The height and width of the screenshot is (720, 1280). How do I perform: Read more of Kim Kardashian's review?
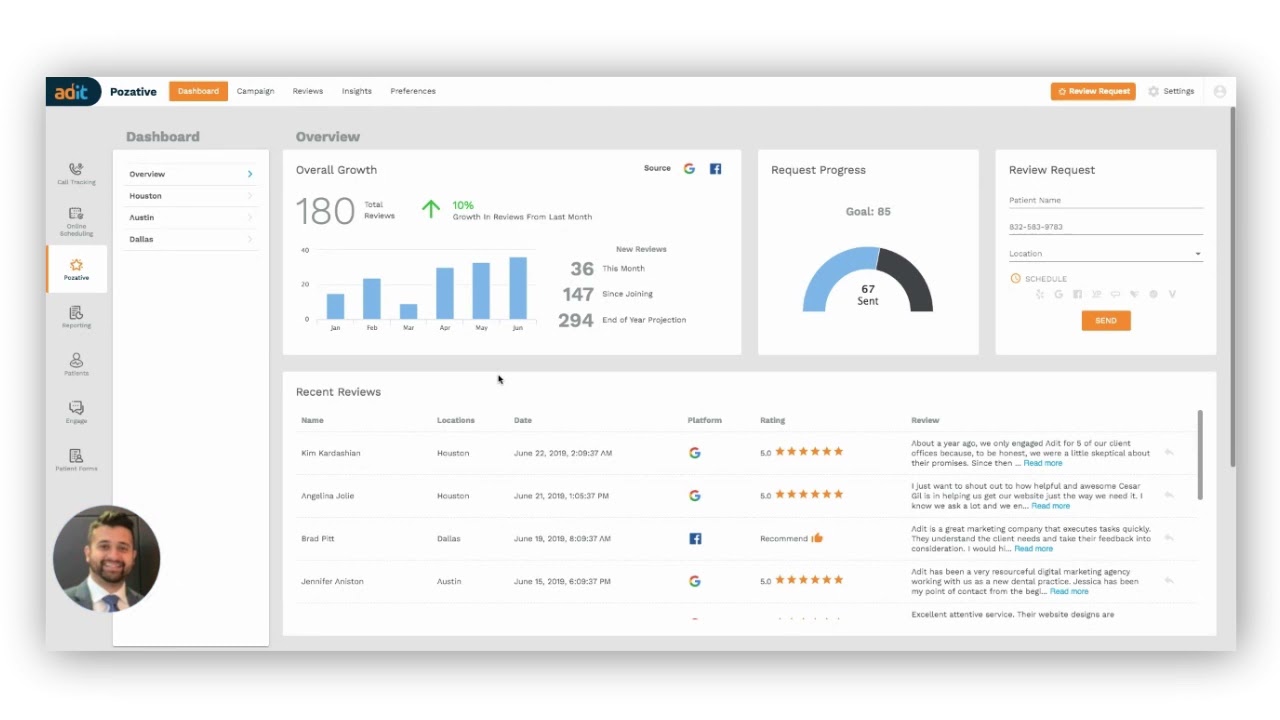click(x=1043, y=463)
